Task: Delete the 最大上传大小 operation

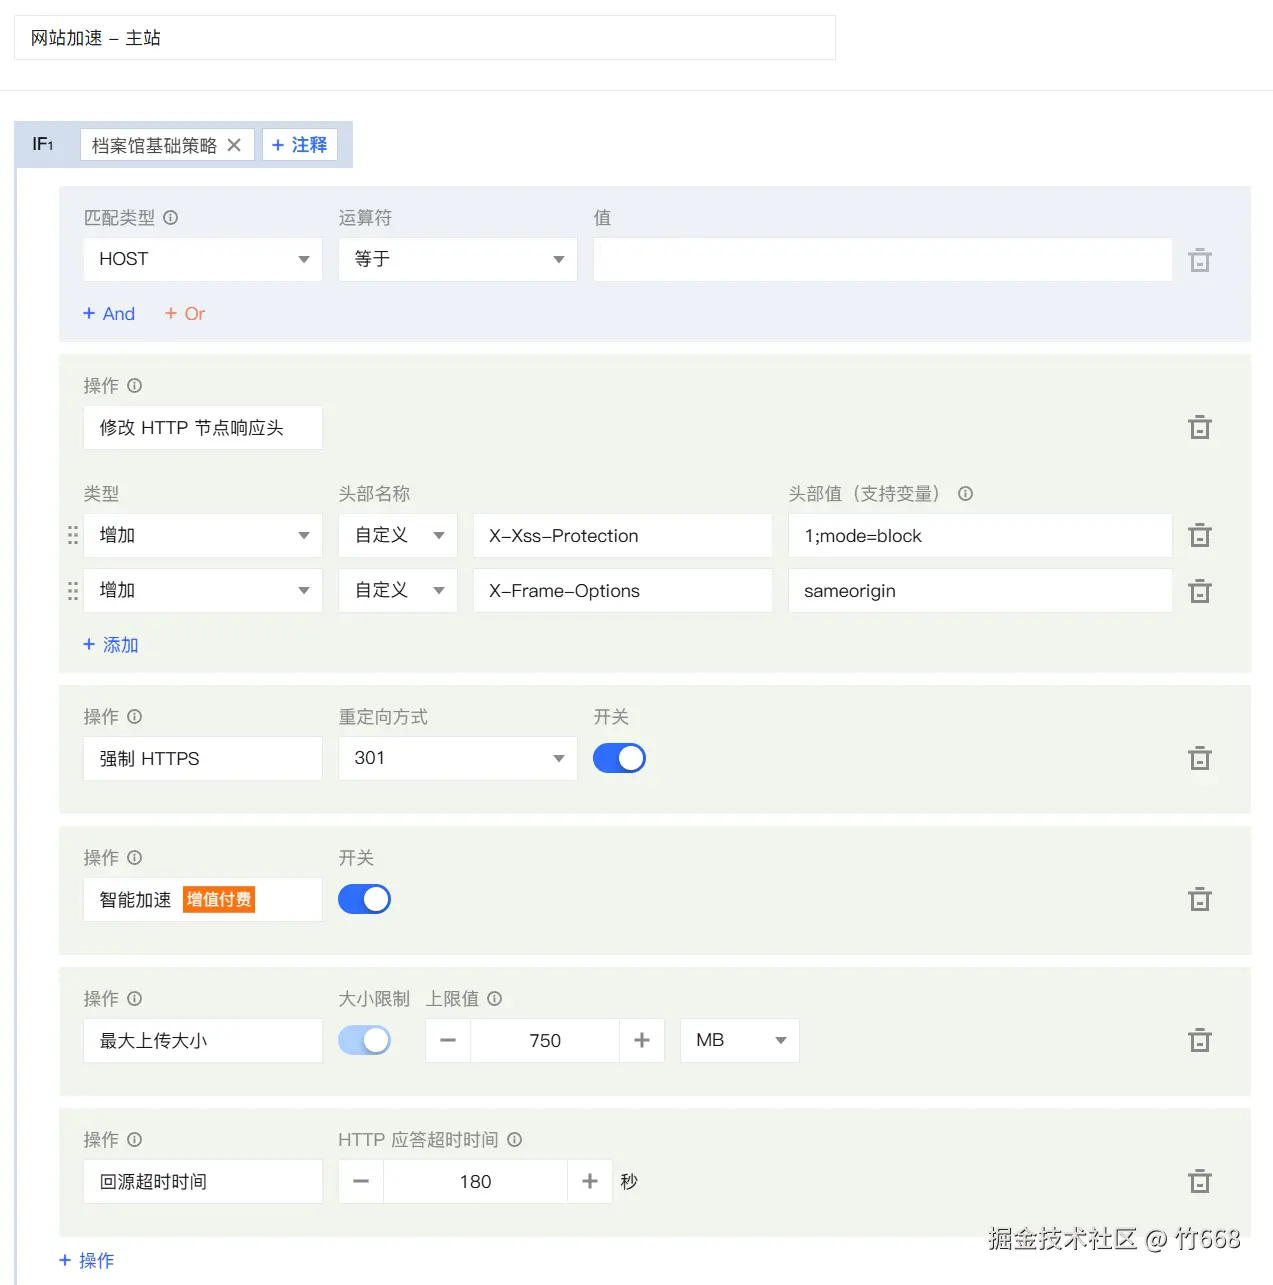Action: pyautogui.click(x=1200, y=1041)
